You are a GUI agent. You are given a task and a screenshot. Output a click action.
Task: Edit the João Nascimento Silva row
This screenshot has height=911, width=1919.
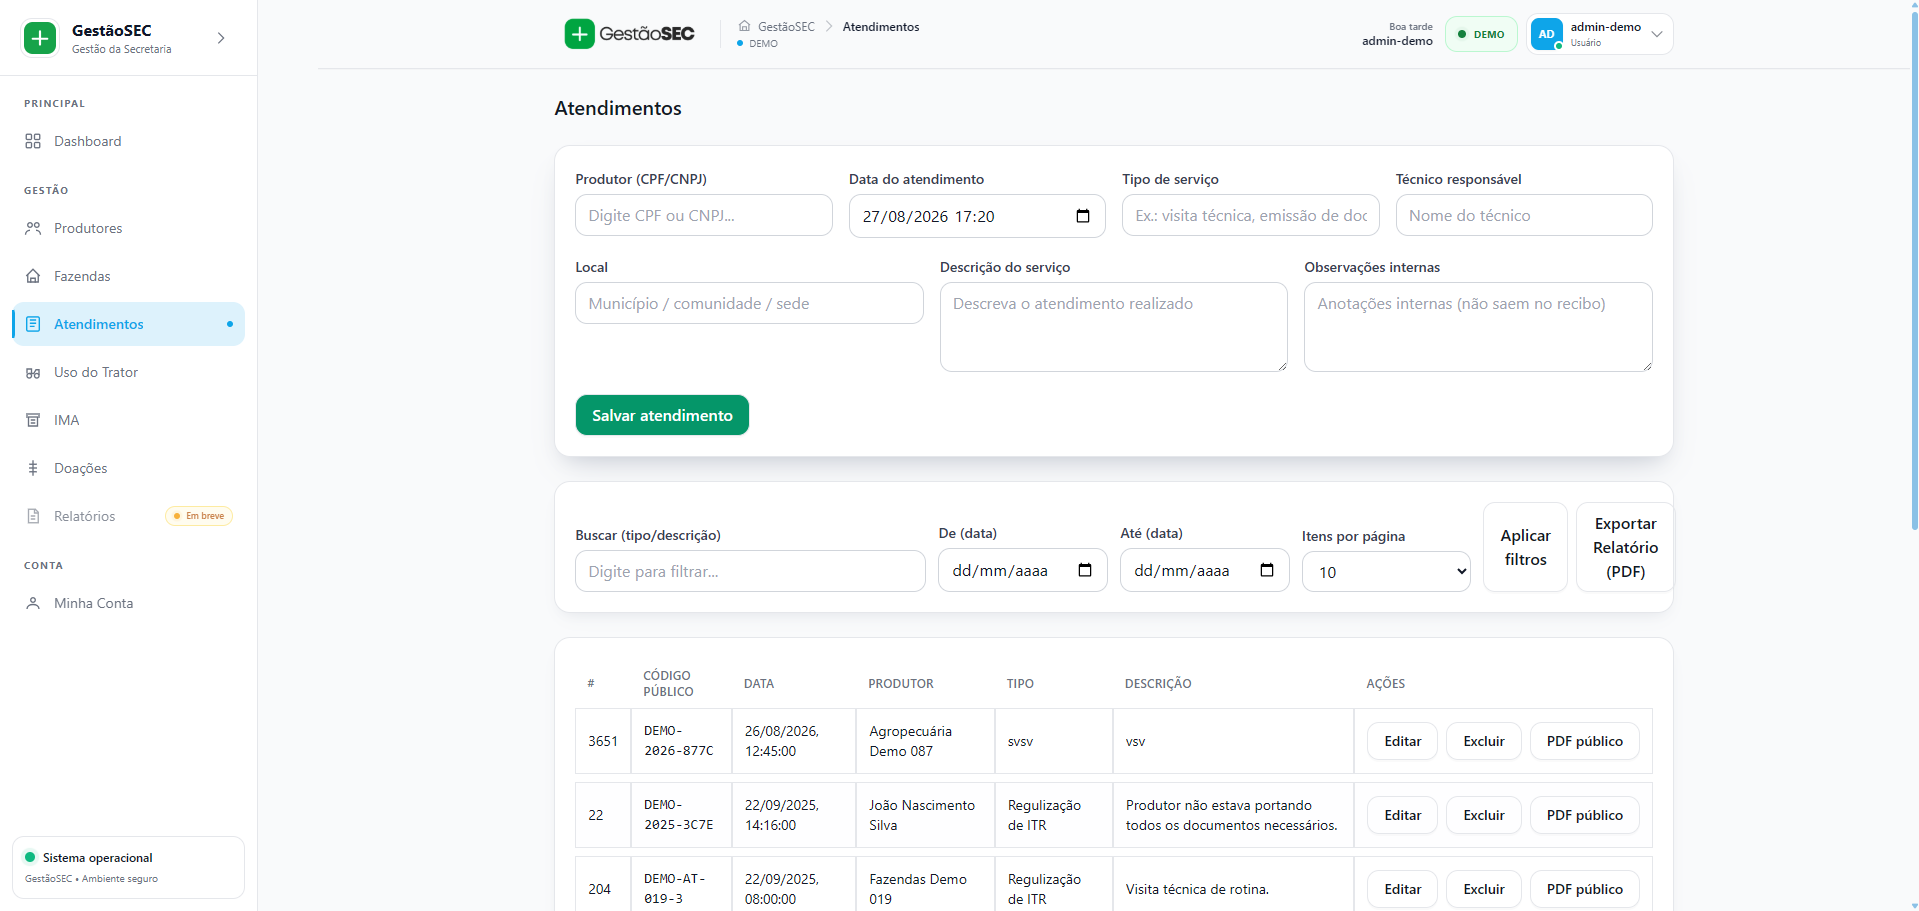pyautogui.click(x=1402, y=815)
